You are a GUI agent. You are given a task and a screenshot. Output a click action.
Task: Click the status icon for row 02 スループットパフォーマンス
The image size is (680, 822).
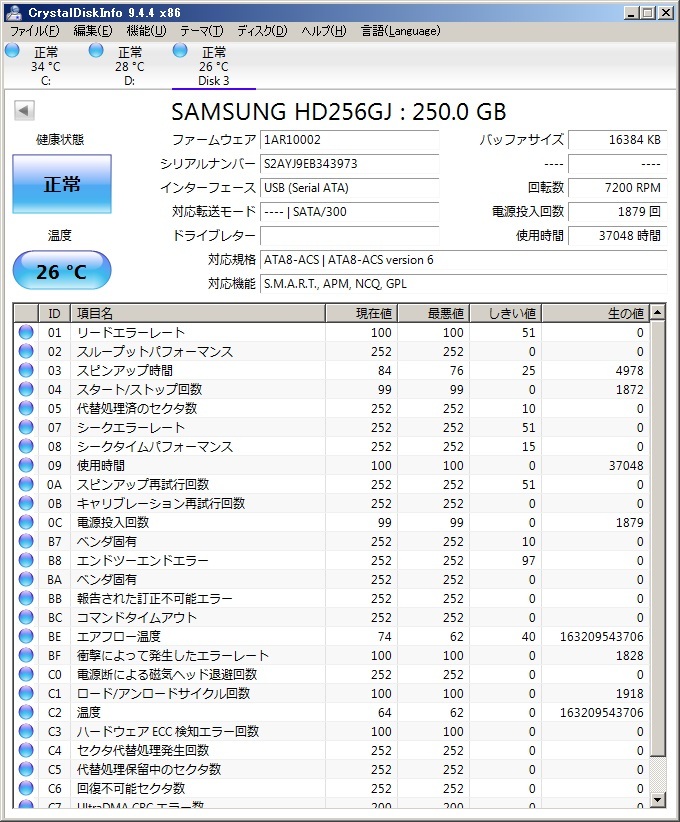(x=26, y=351)
